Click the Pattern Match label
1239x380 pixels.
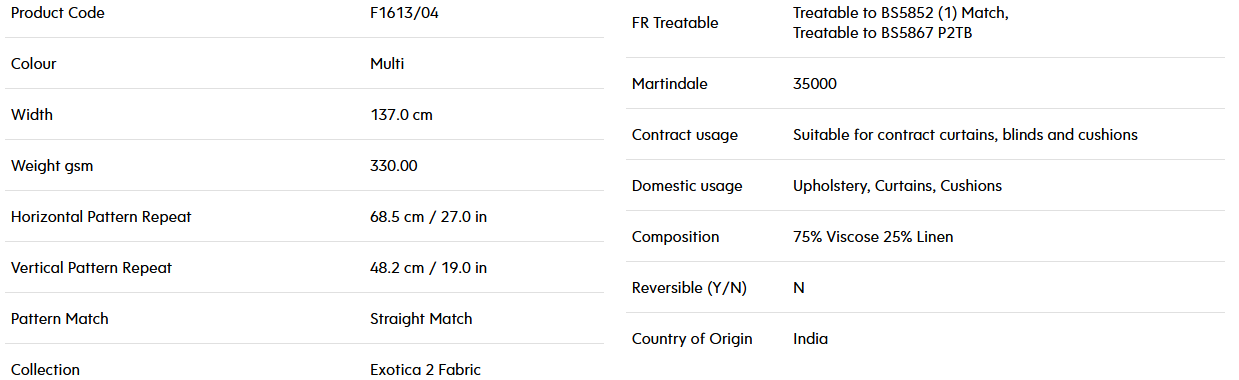click(x=60, y=319)
